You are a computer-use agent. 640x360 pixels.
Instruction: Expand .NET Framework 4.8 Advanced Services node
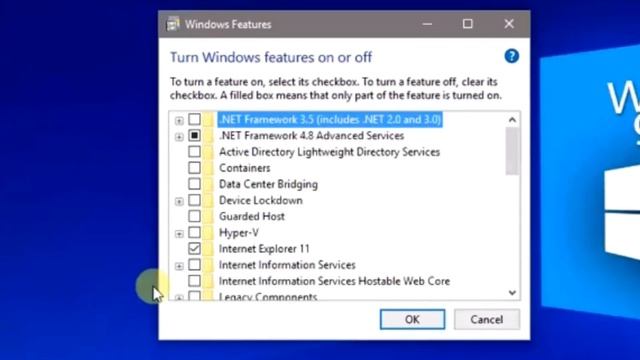[x=179, y=137]
